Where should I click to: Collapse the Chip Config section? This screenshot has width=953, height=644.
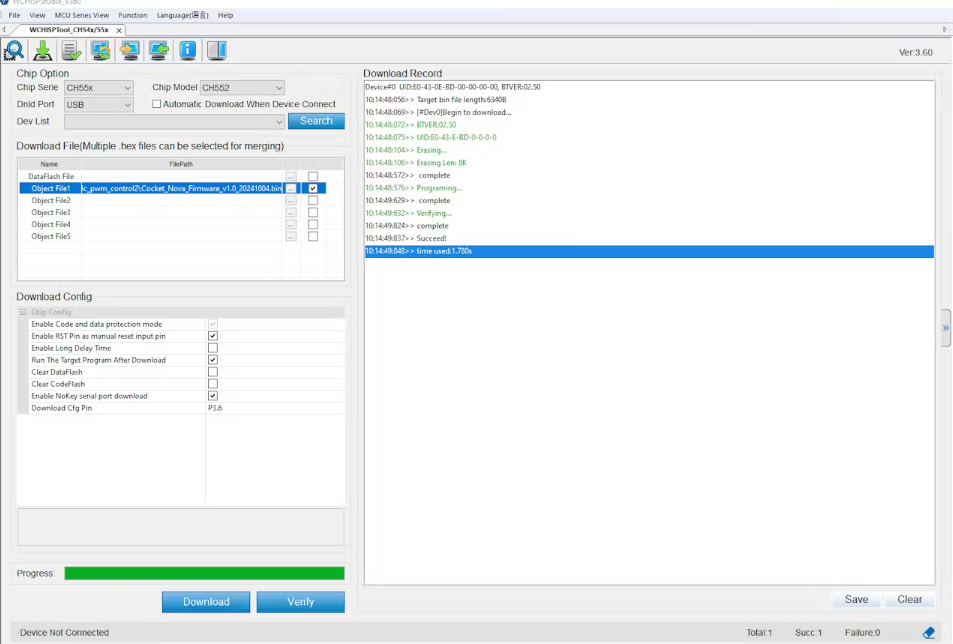click(x=23, y=312)
